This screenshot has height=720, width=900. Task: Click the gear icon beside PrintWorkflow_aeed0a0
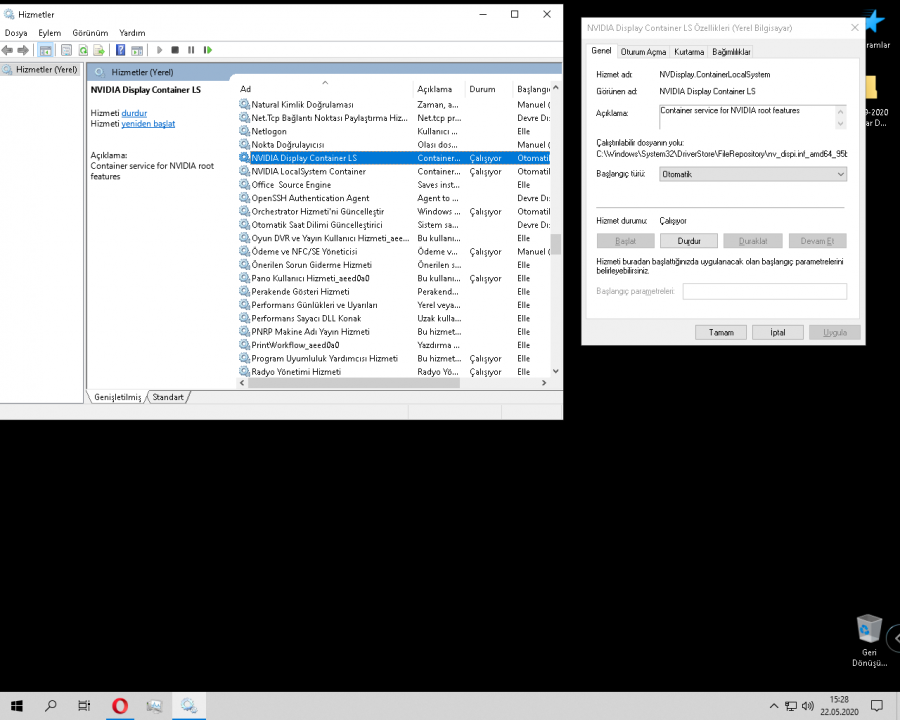tap(244, 344)
